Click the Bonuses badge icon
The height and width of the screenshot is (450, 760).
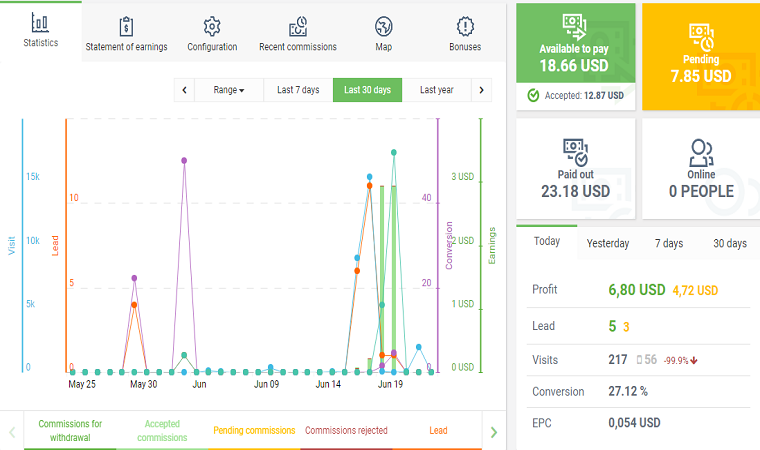point(465,26)
